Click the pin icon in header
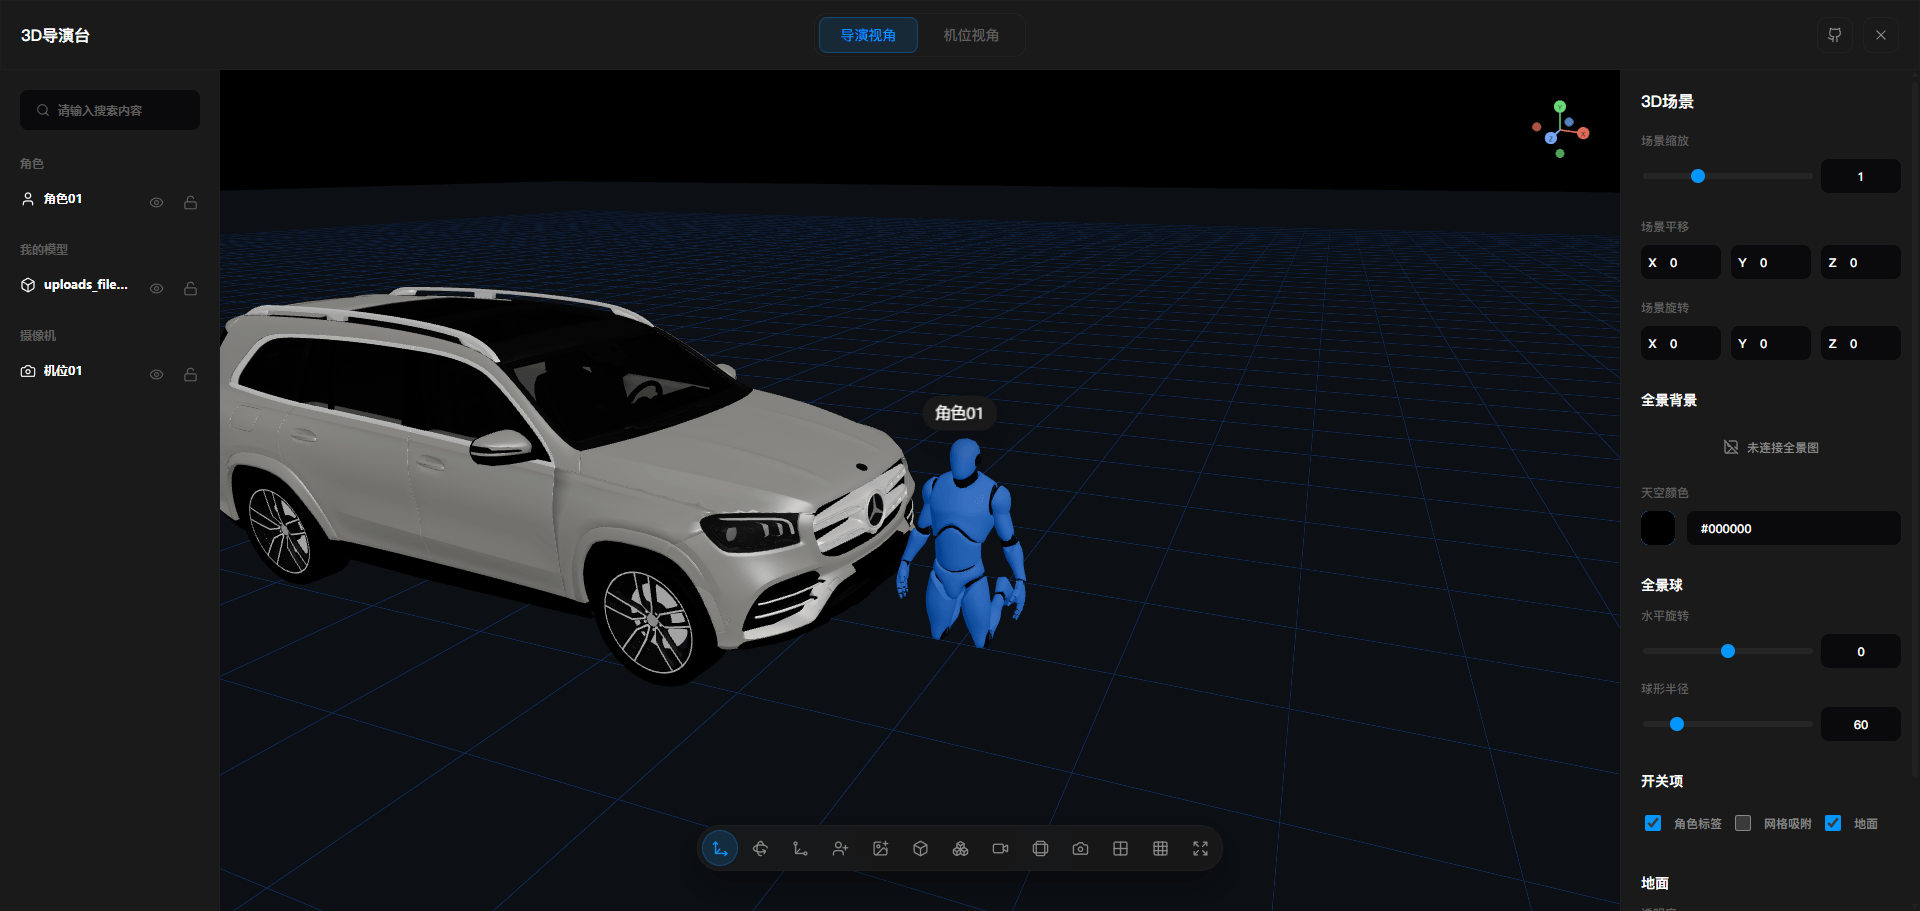Screen dimensions: 1920x911 tap(1834, 35)
